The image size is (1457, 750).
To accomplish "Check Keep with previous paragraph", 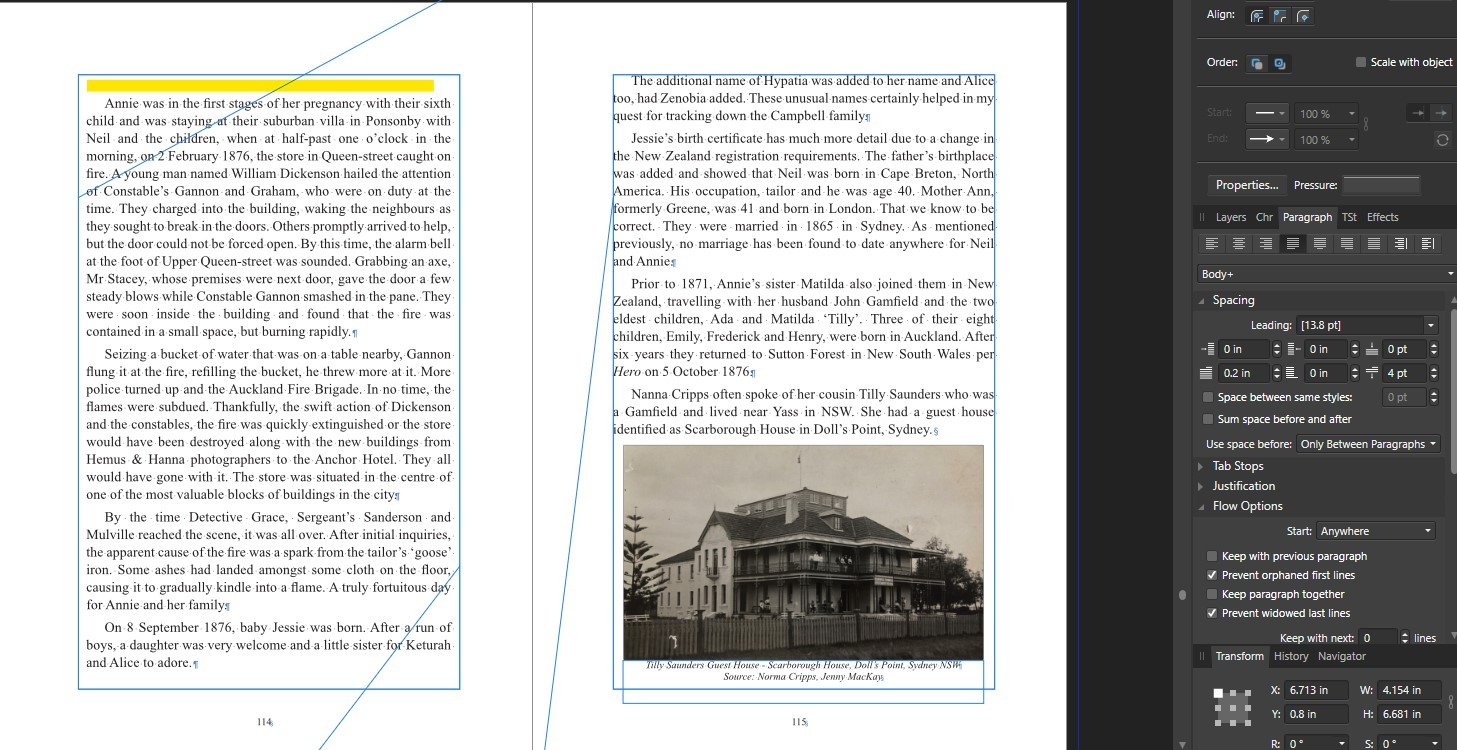I will 1212,556.
